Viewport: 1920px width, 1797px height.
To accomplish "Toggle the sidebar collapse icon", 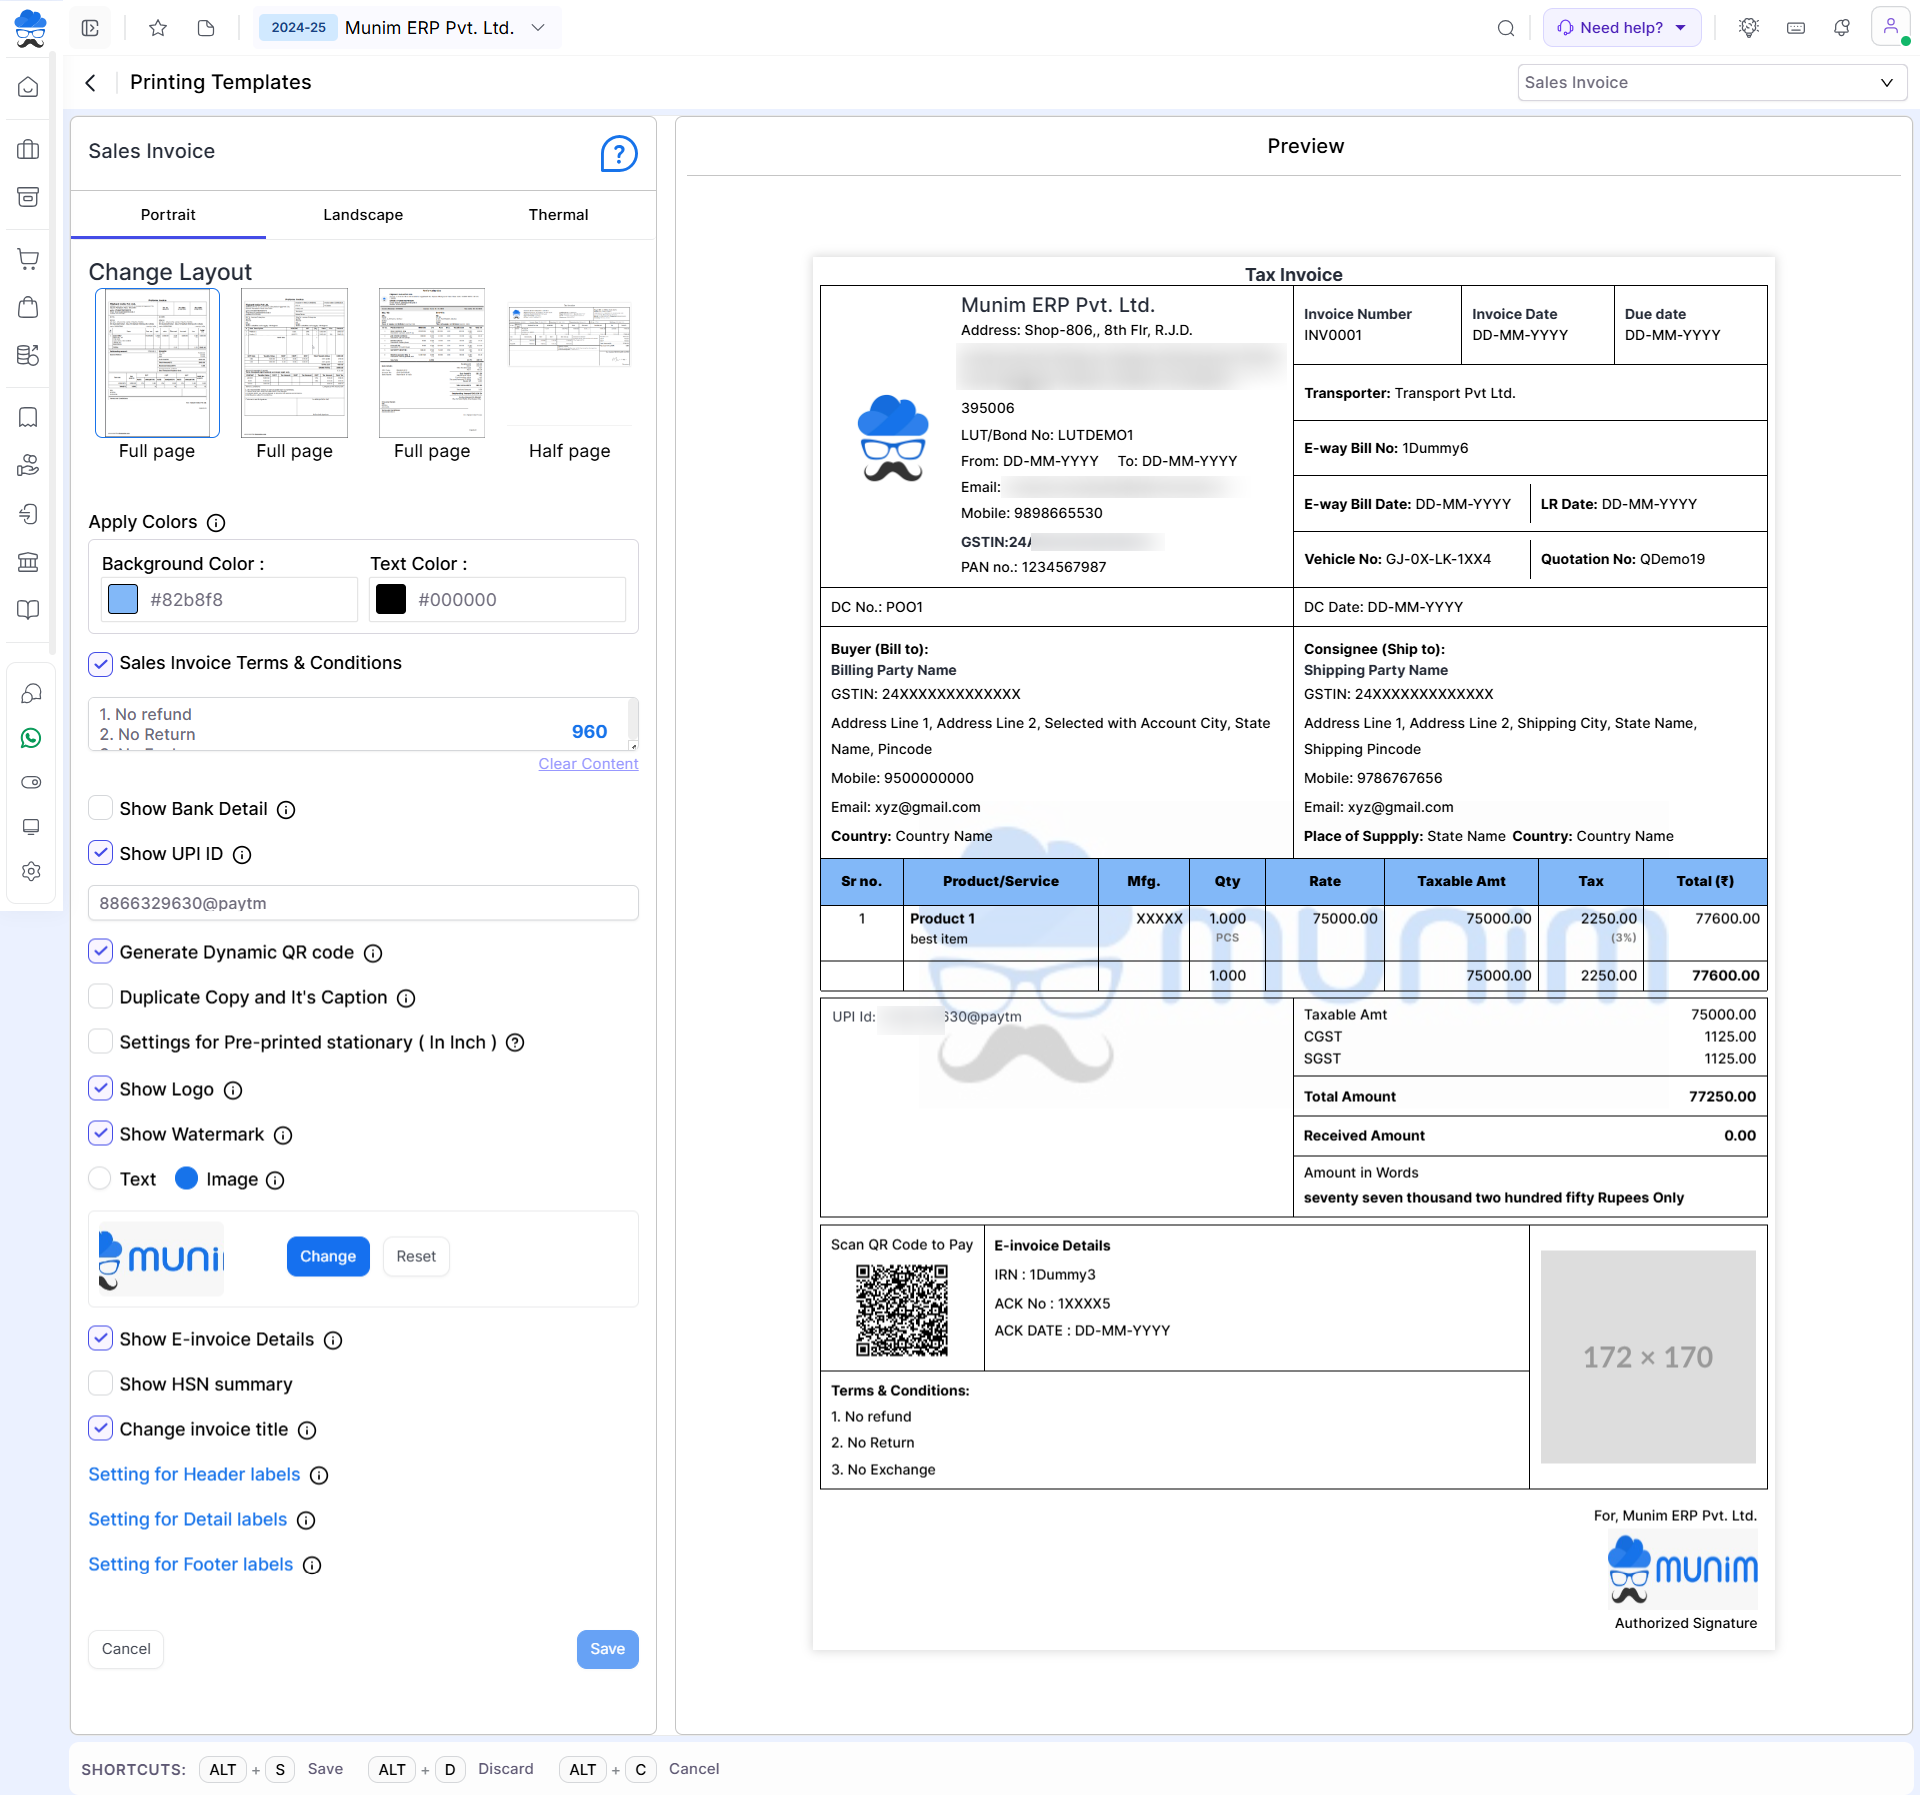I will click(90, 28).
